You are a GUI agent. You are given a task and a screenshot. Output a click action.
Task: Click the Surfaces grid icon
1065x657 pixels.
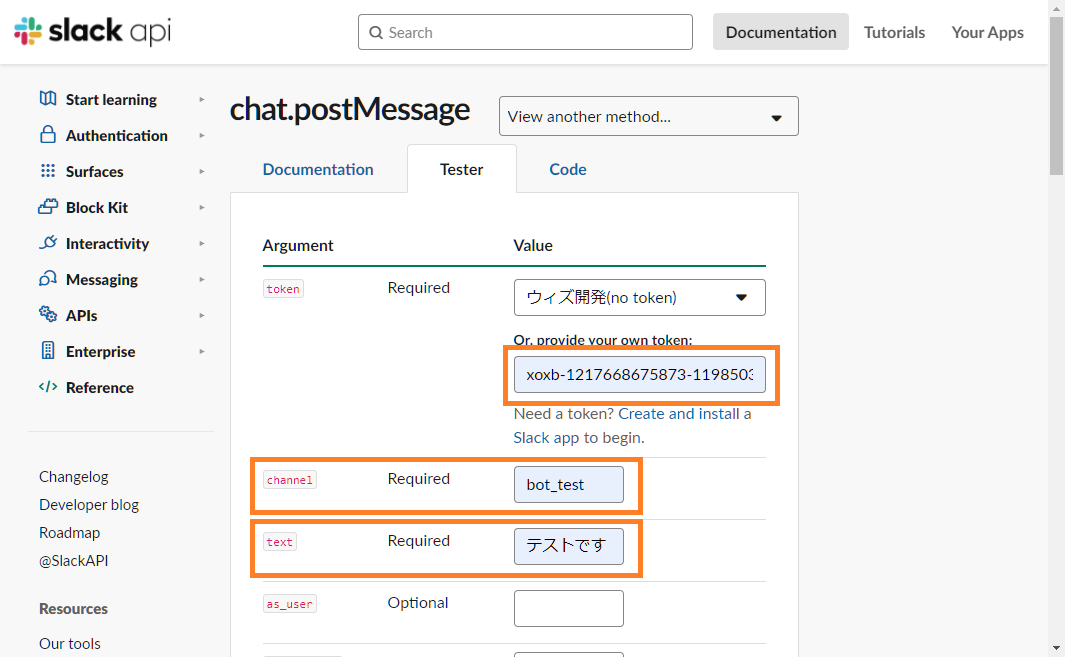[47, 171]
